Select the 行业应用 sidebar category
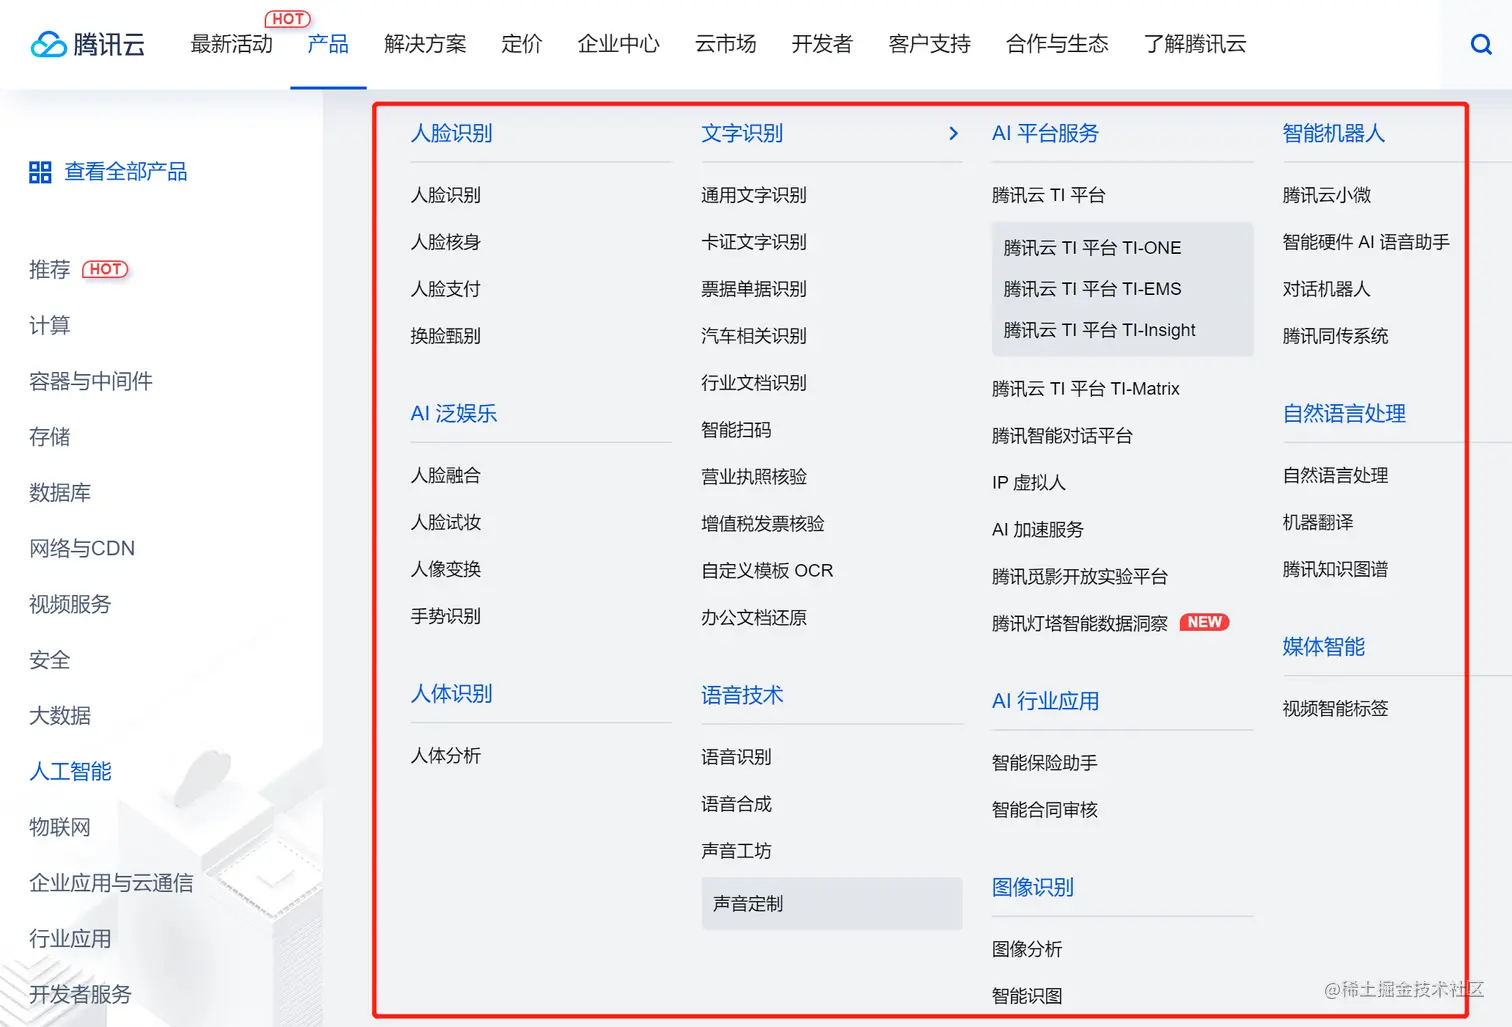 pos(70,939)
